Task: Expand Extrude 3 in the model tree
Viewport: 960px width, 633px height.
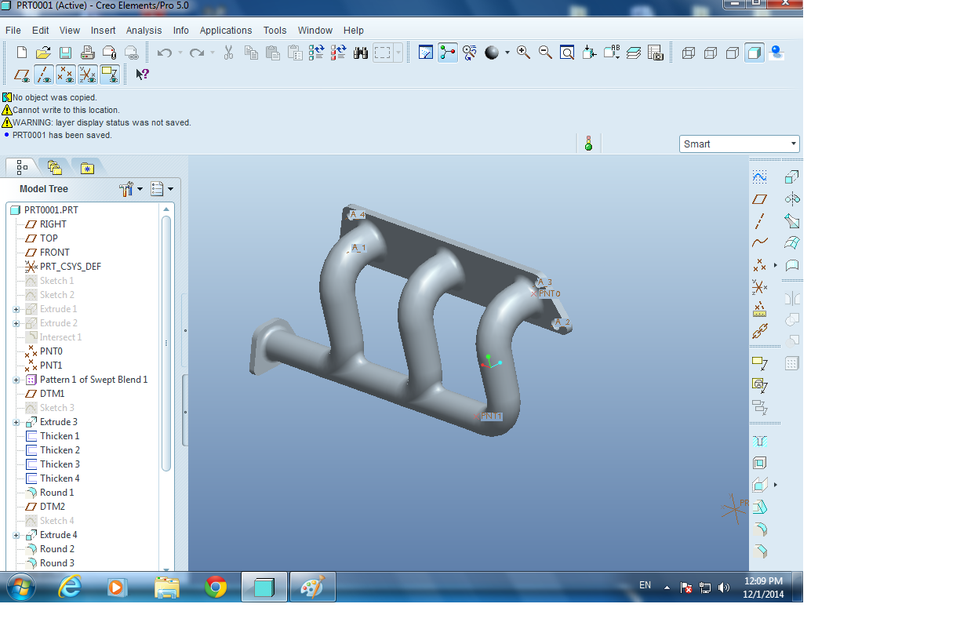Action: [x=14, y=422]
